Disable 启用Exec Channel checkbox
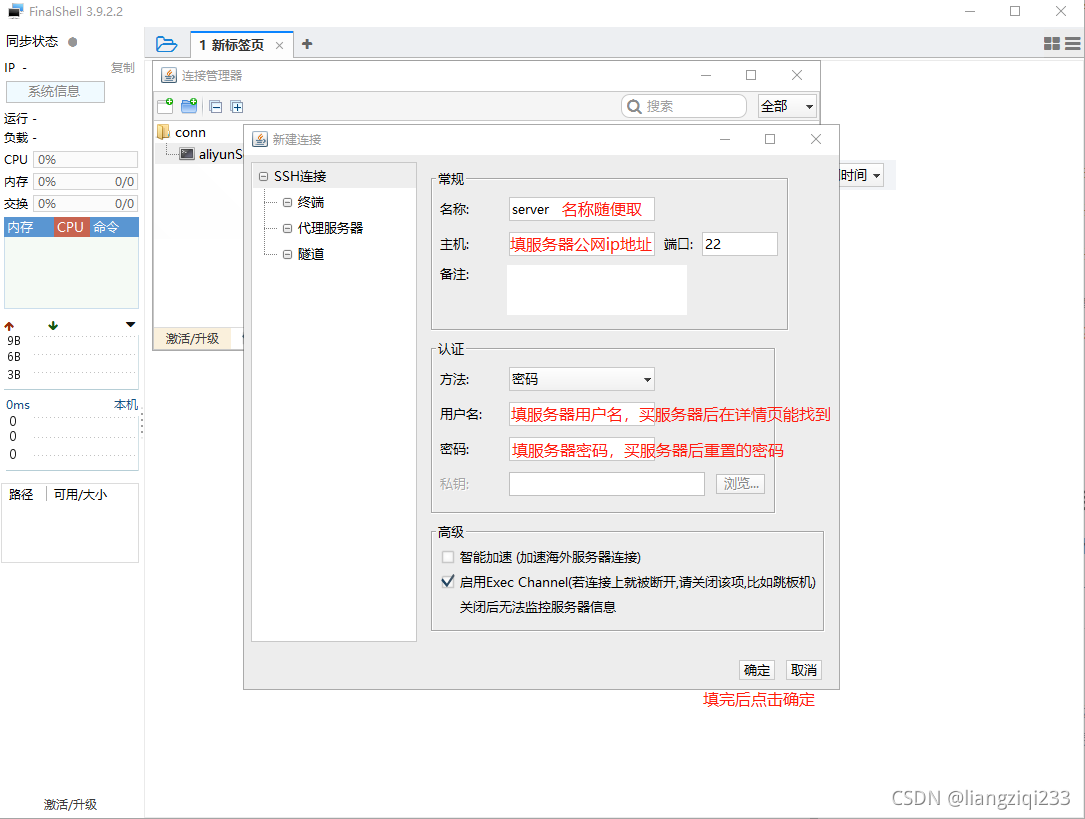 pyautogui.click(x=448, y=582)
